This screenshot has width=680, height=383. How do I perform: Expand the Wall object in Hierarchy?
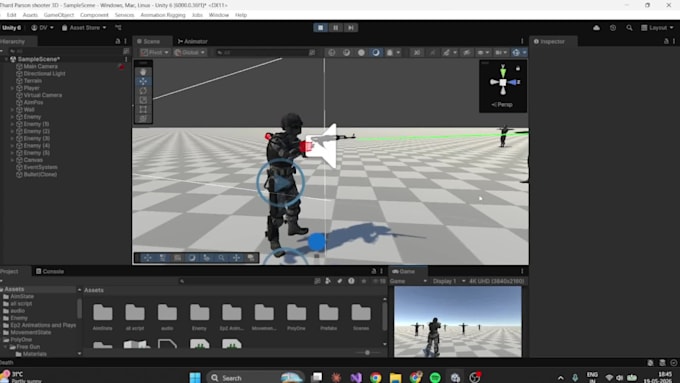coord(12,110)
